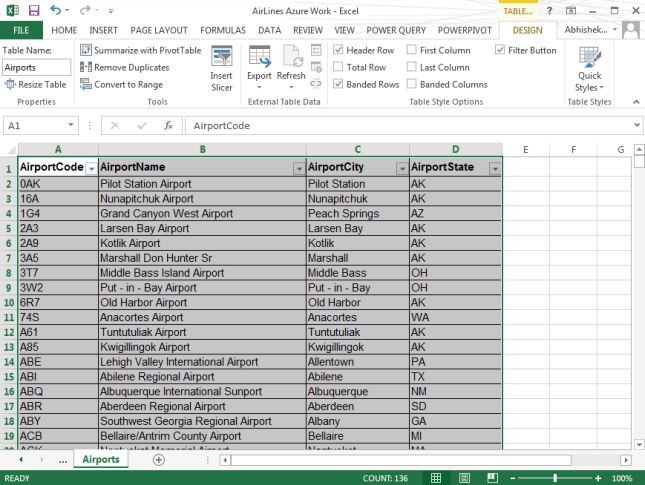The height and width of the screenshot is (485, 645).
Task: Click the Unlink icon in External Table Data
Action: point(316,84)
